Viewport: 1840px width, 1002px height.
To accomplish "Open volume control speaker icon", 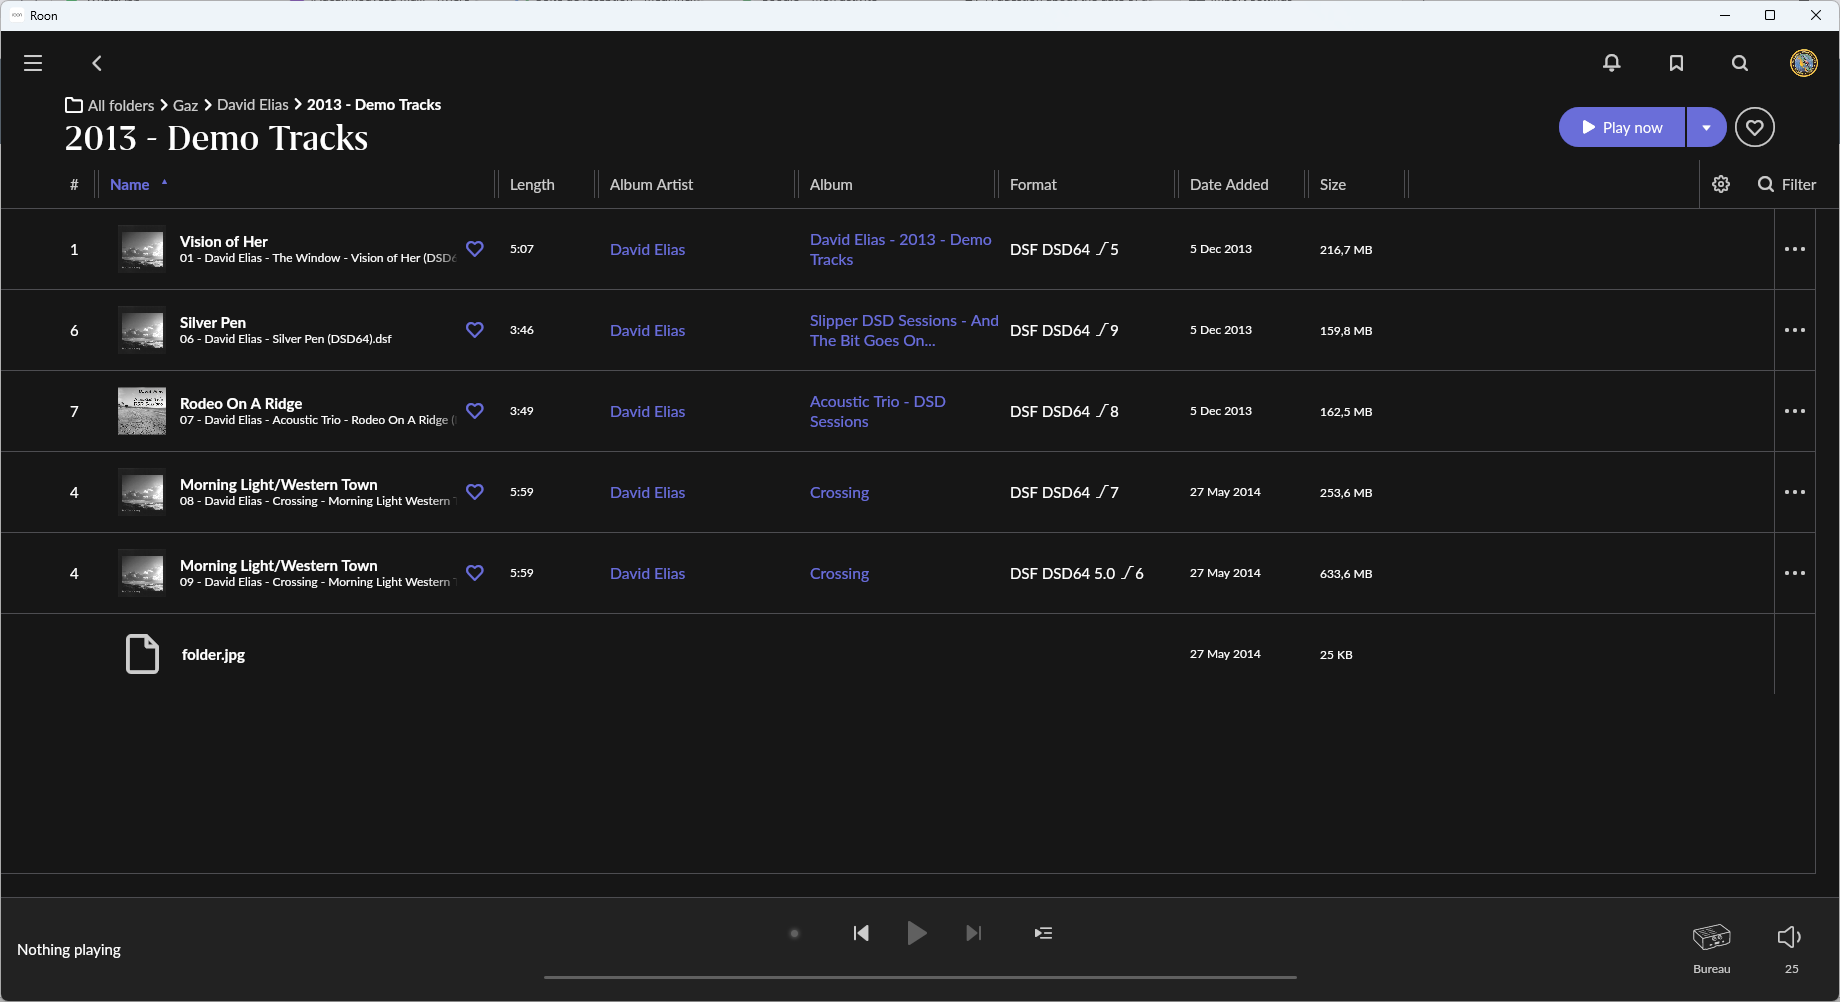I will 1790,937.
